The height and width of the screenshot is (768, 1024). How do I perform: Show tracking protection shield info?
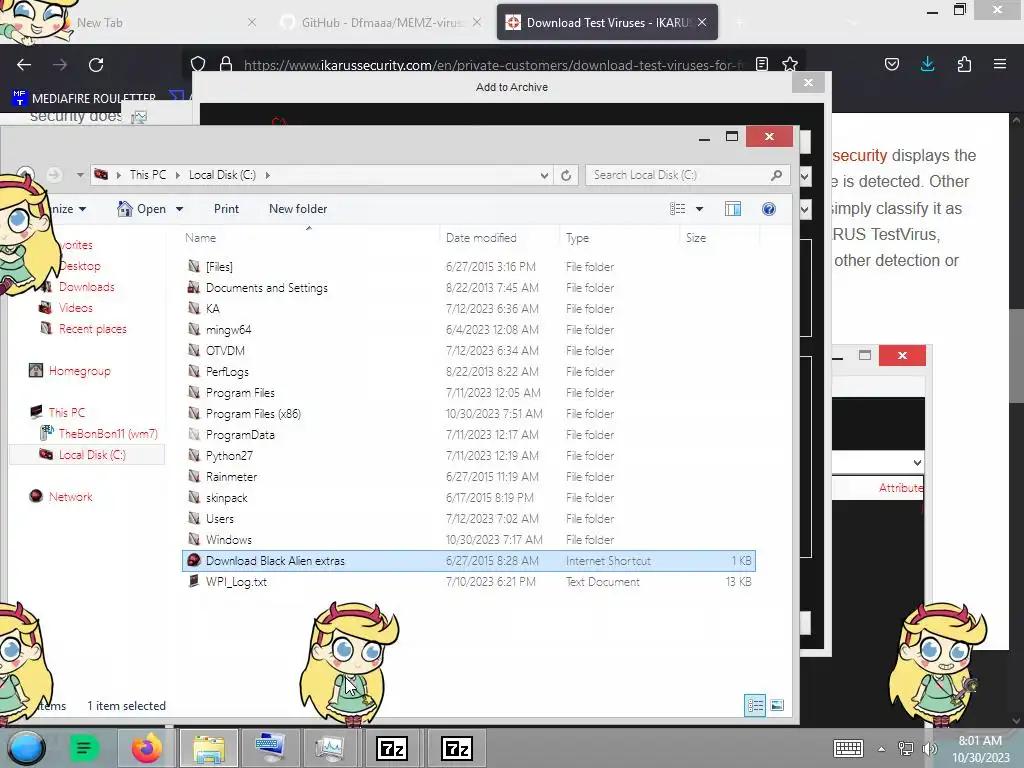point(198,64)
